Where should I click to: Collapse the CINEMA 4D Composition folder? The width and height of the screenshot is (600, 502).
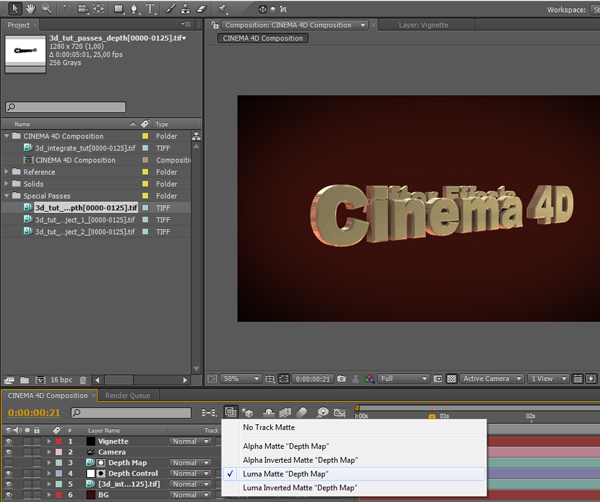tap(7, 136)
